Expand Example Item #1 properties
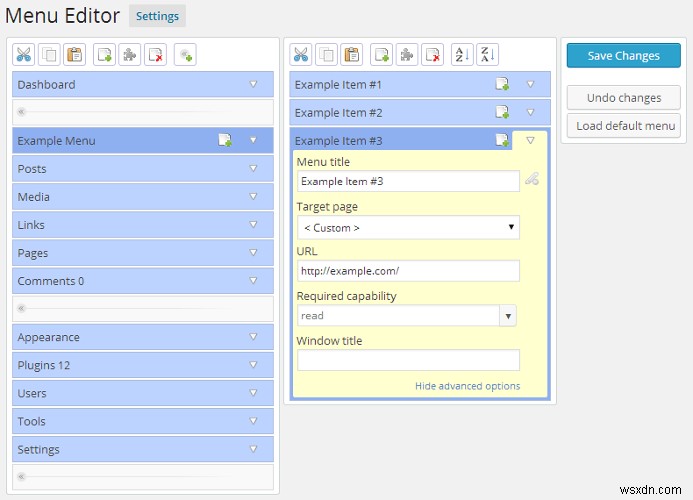693x500 pixels. click(530, 84)
